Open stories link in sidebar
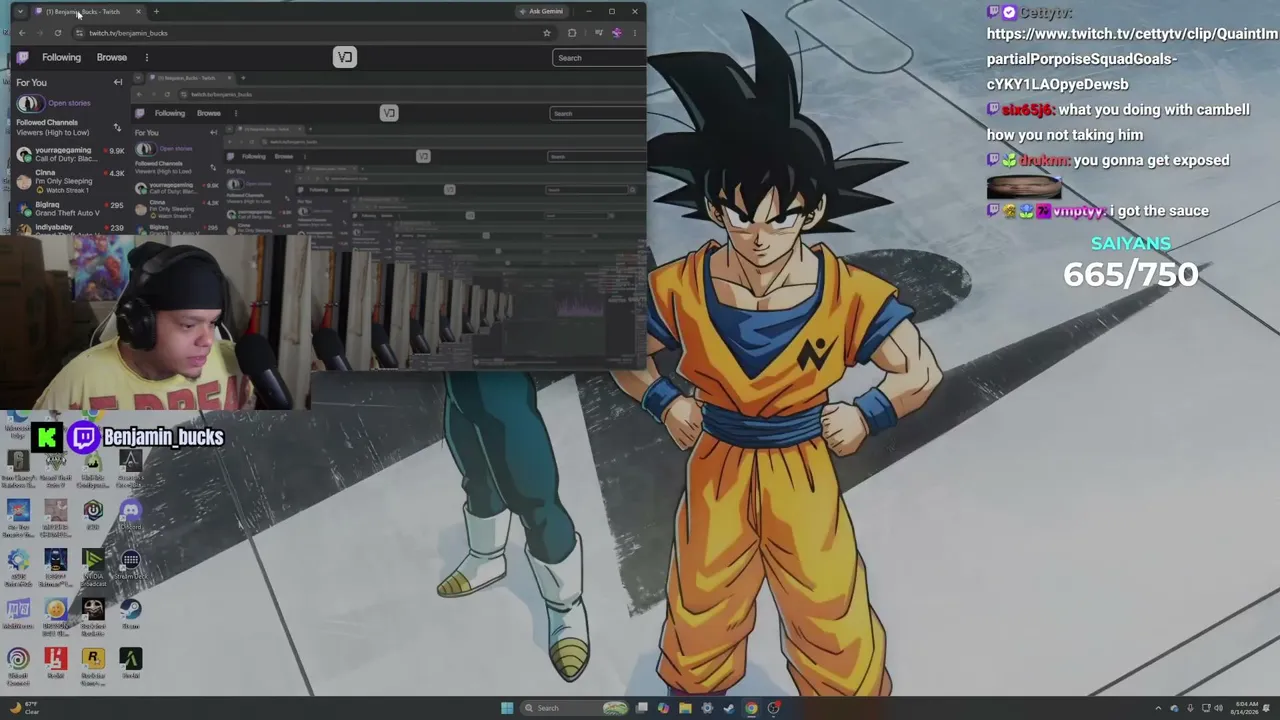 point(69,103)
